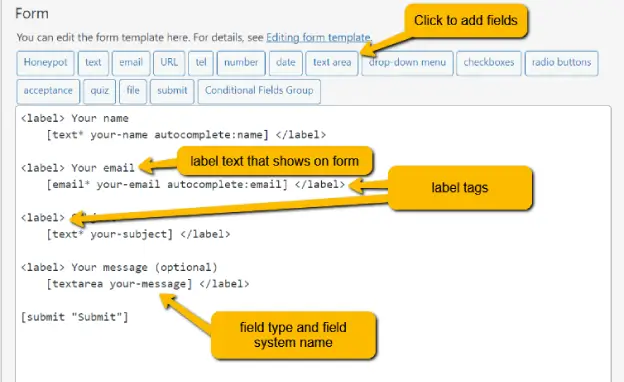This screenshot has width=624, height=382.
Task: Insert a text field tag
Action: pyautogui.click(x=93, y=63)
